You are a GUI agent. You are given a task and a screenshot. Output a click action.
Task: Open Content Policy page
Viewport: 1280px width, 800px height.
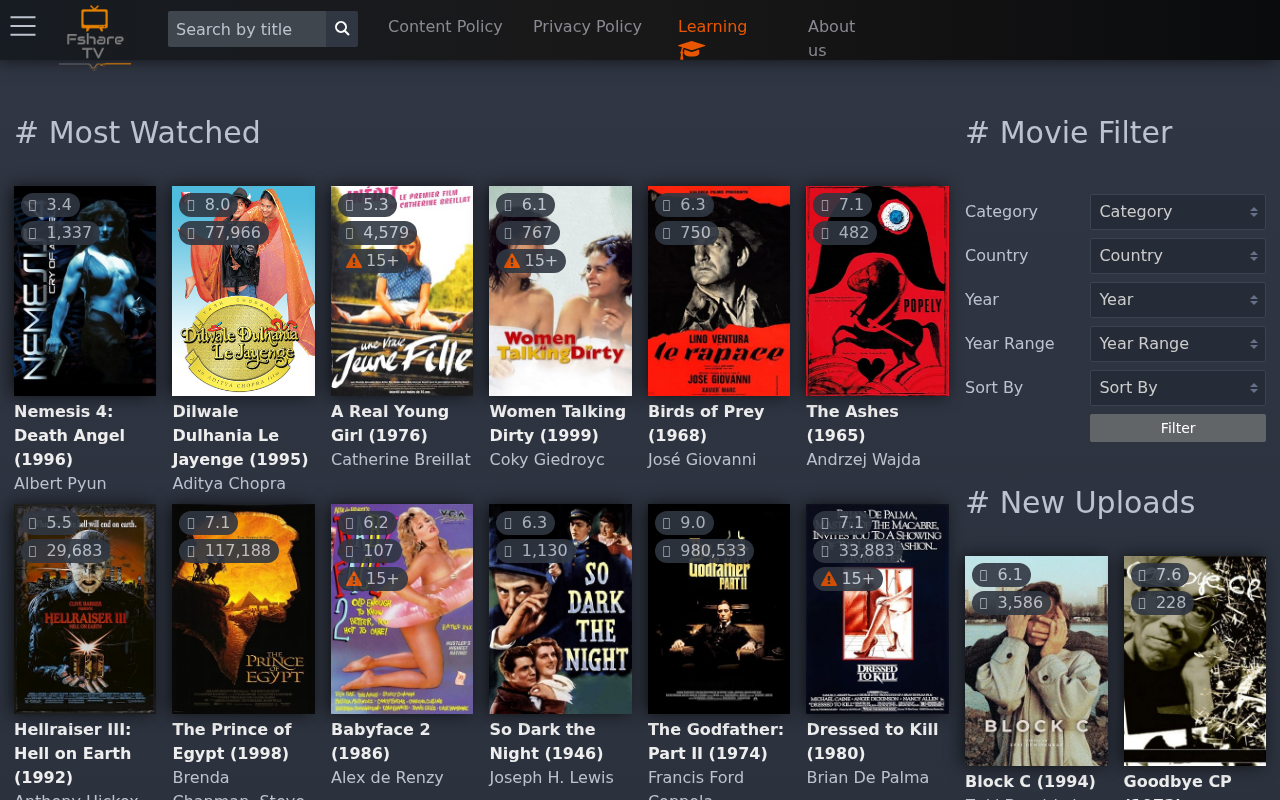pyautogui.click(x=445, y=27)
